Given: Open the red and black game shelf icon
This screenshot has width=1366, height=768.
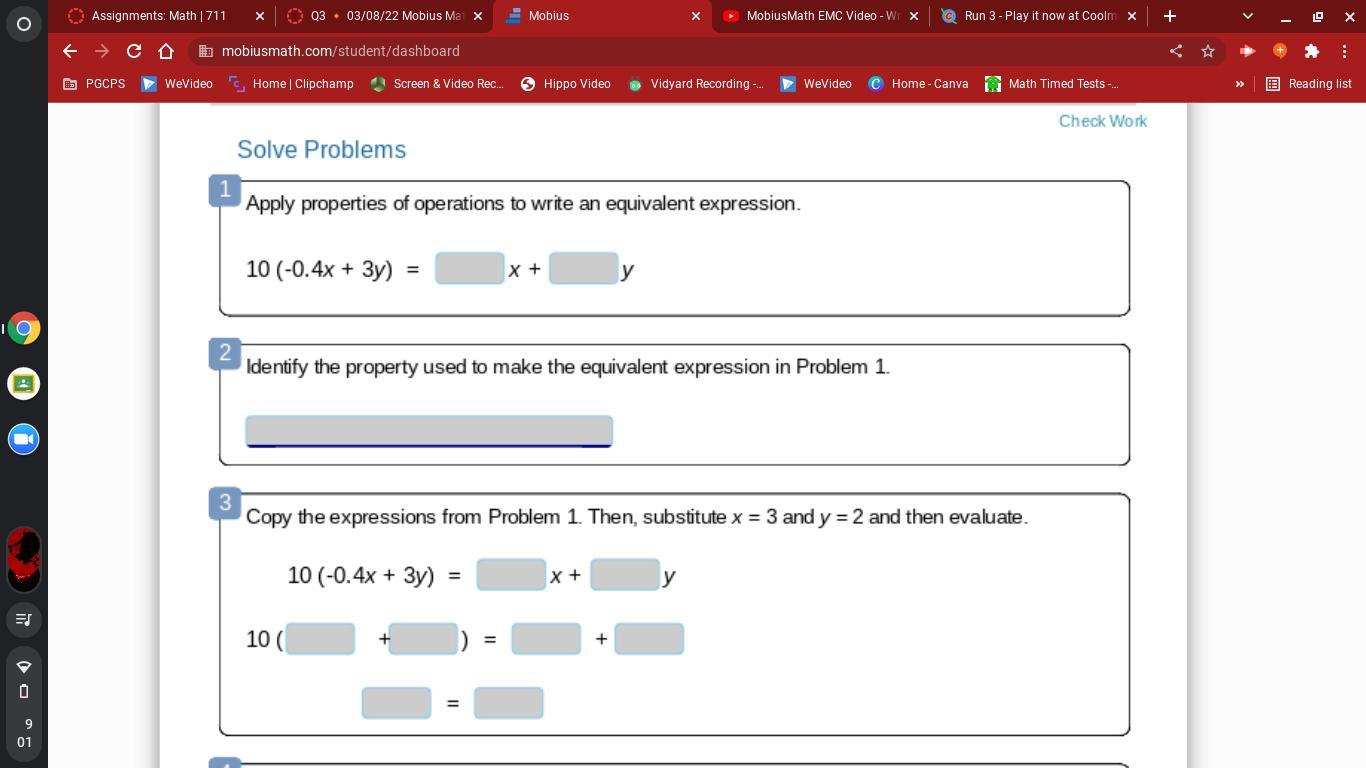Looking at the screenshot, I should pyautogui.click(x=24, y=559).
